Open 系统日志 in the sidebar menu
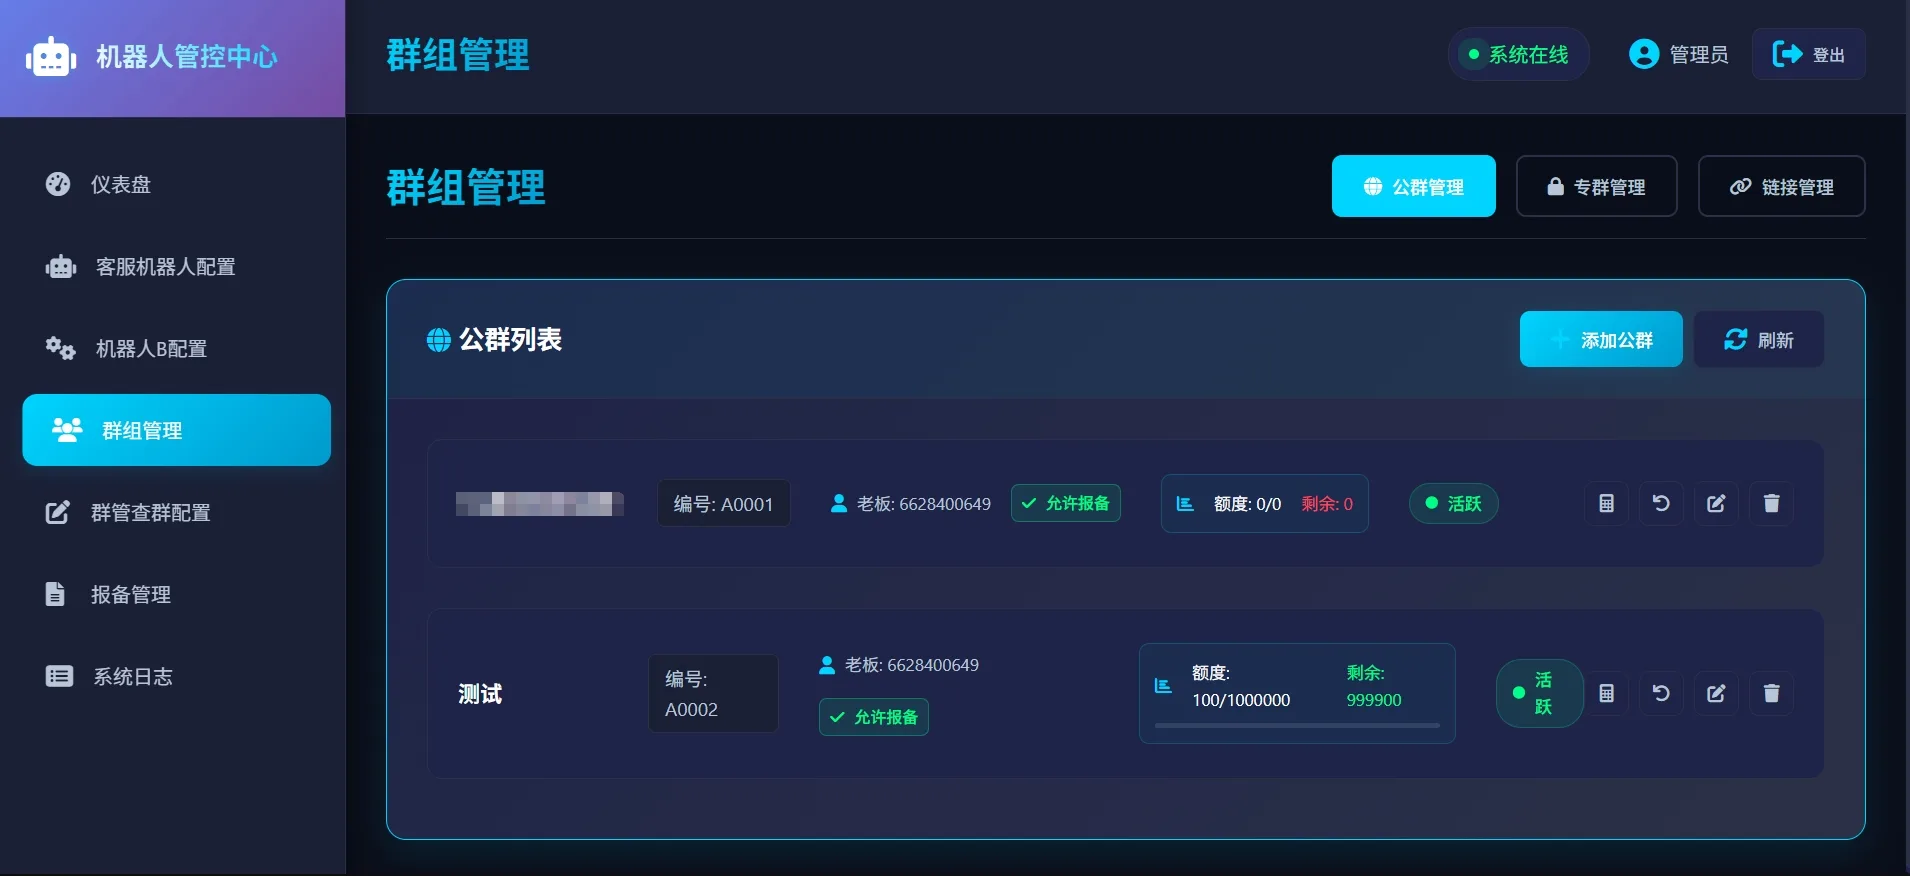Viewport: 1910px width, 876px height. (x=132, y=677)
